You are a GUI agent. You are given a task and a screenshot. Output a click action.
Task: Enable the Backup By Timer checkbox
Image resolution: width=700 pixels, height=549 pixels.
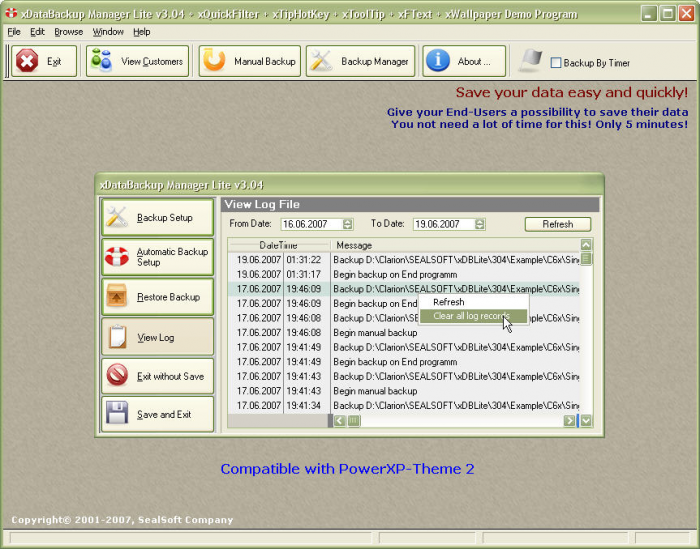coord(556,63)
